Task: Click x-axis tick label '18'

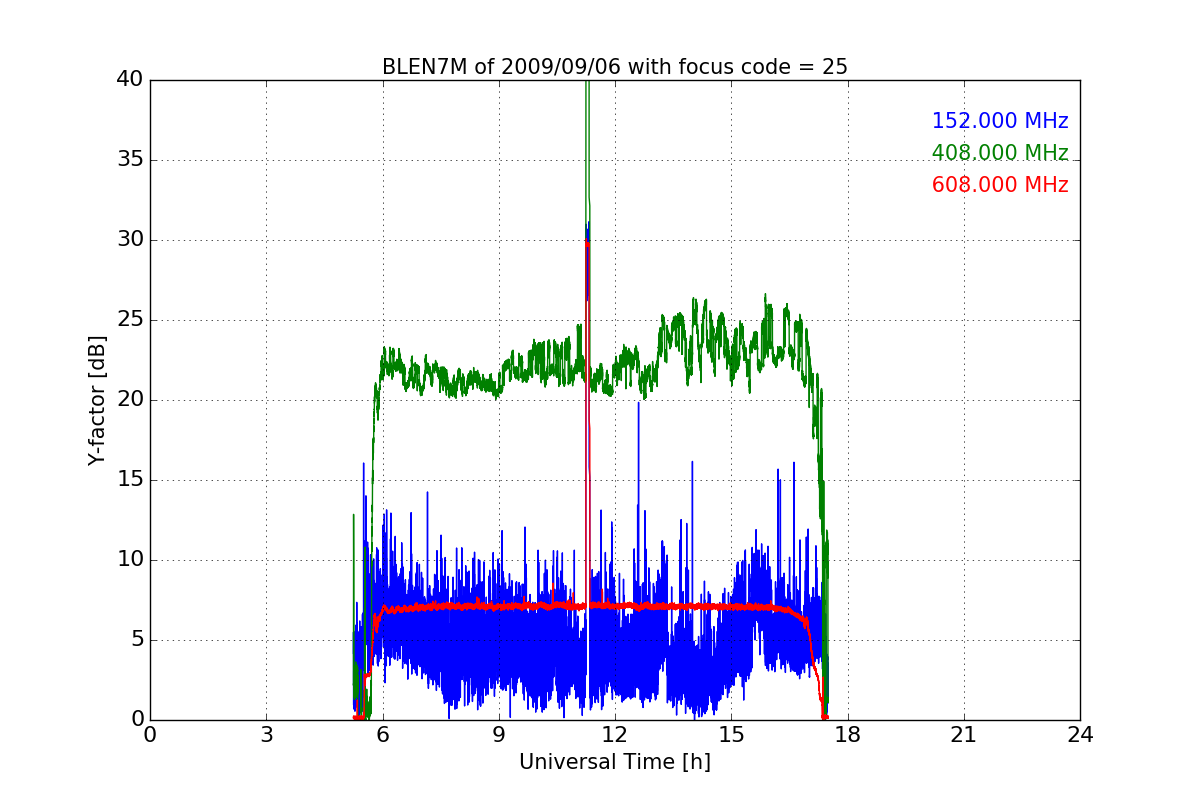Action: click(x=847, y=735)
